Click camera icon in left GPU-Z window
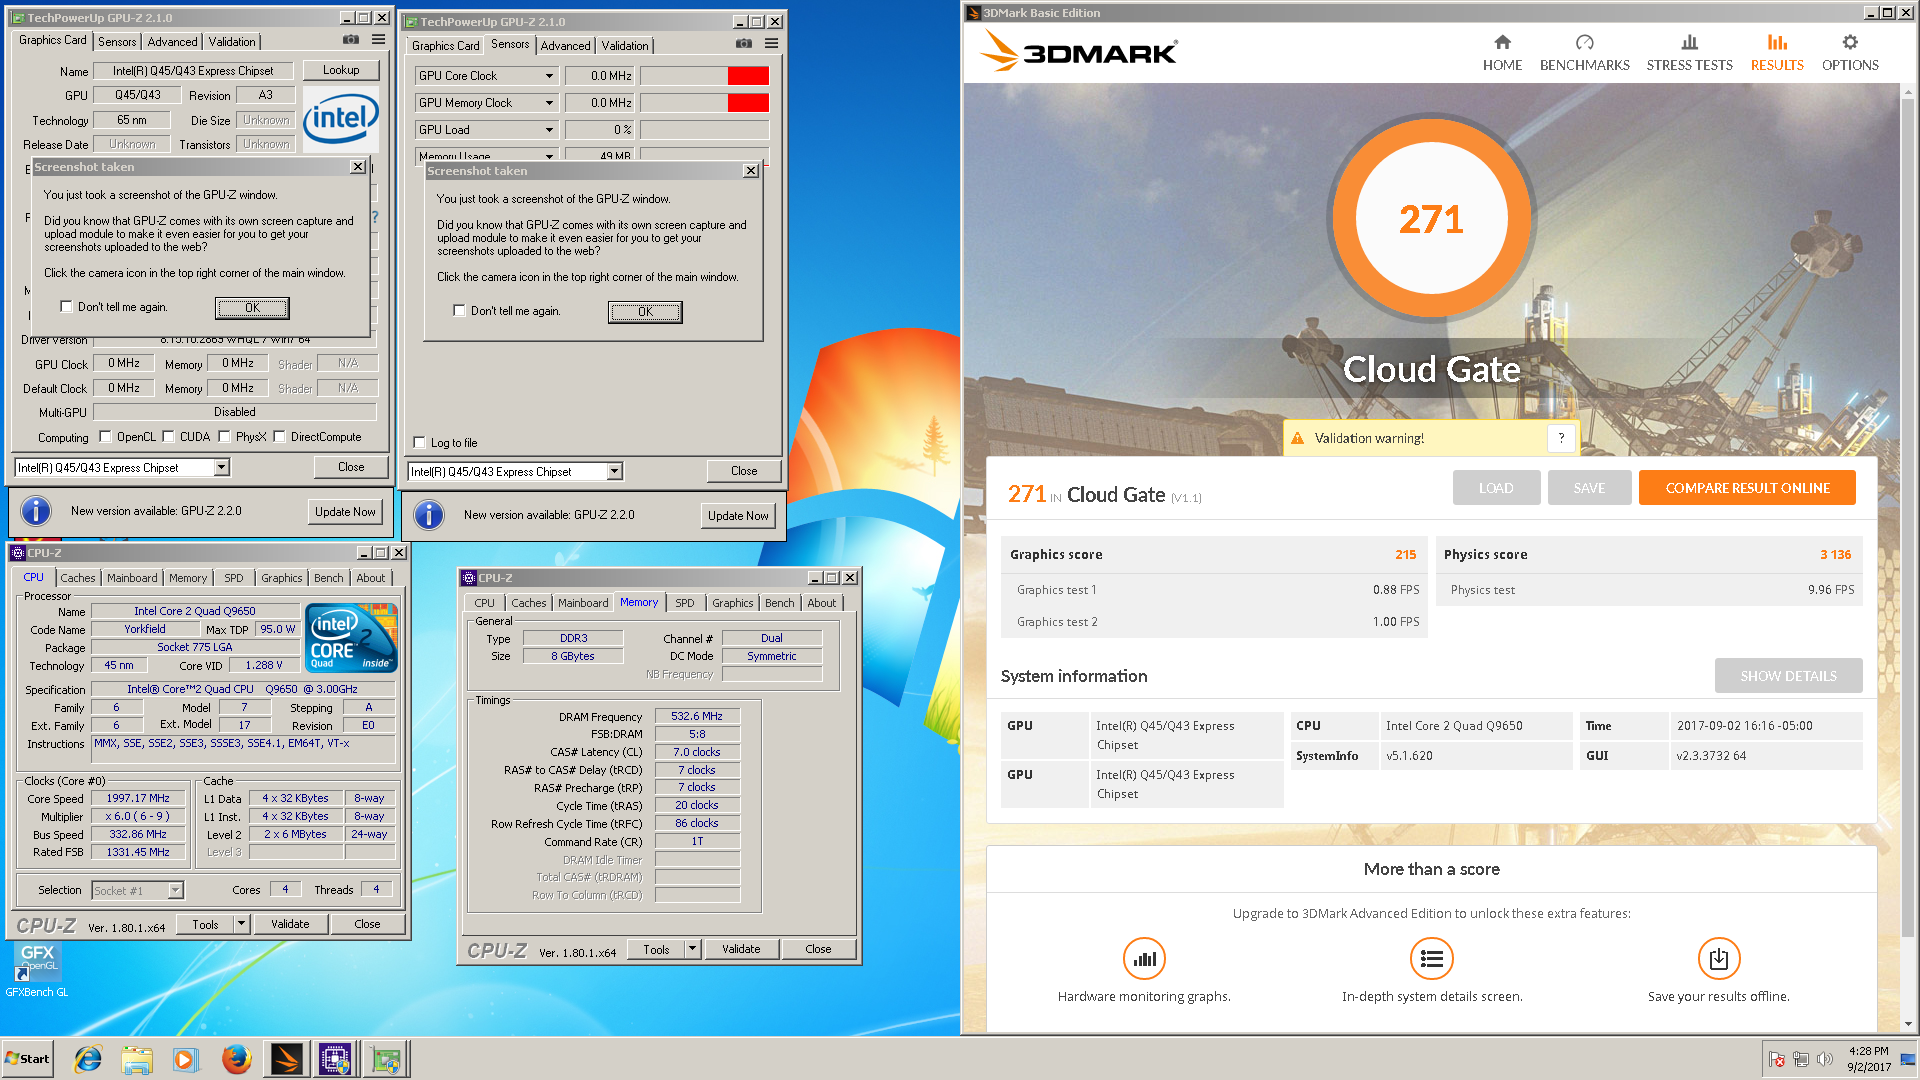The width and height of the screenshot is (1920, 1080). tap(351, 40)
